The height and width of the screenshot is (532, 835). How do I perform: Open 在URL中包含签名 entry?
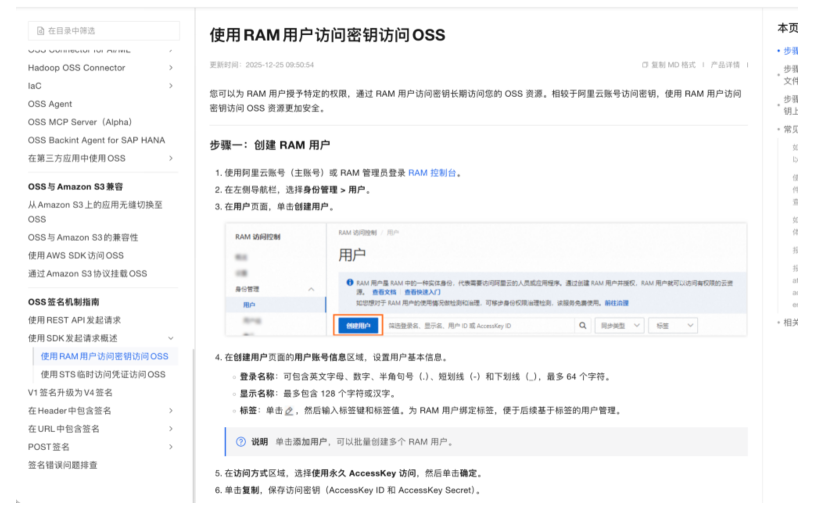[x=64, y=429]
